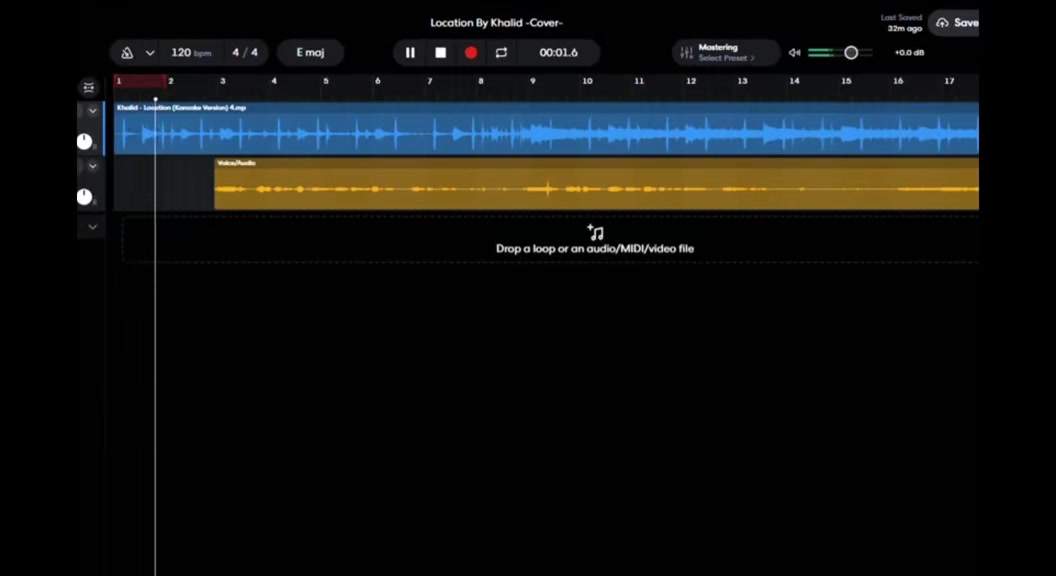Screen dimensions: 1056x576
Task: Expand the Voice/Audio track chevron
Action: click(92, 166)
